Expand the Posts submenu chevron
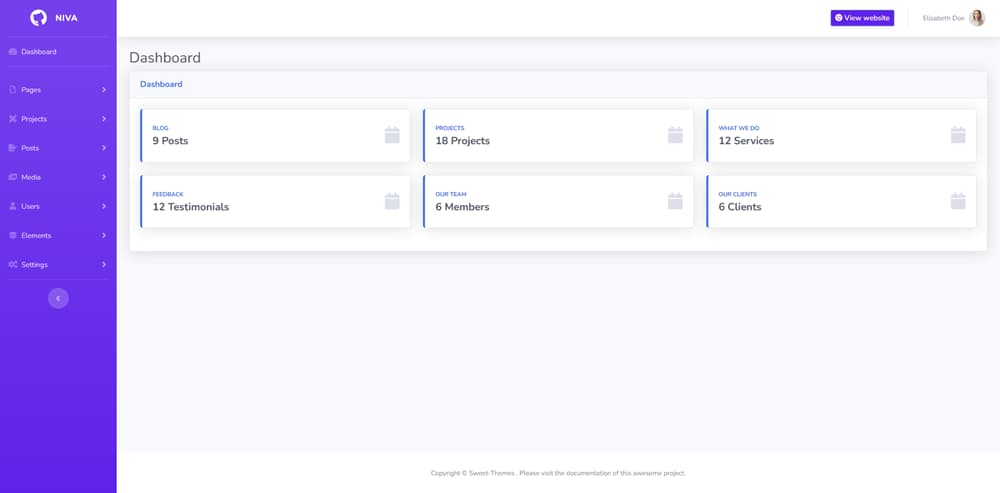The image size is (1000, 493). click(x=104, y=148)
